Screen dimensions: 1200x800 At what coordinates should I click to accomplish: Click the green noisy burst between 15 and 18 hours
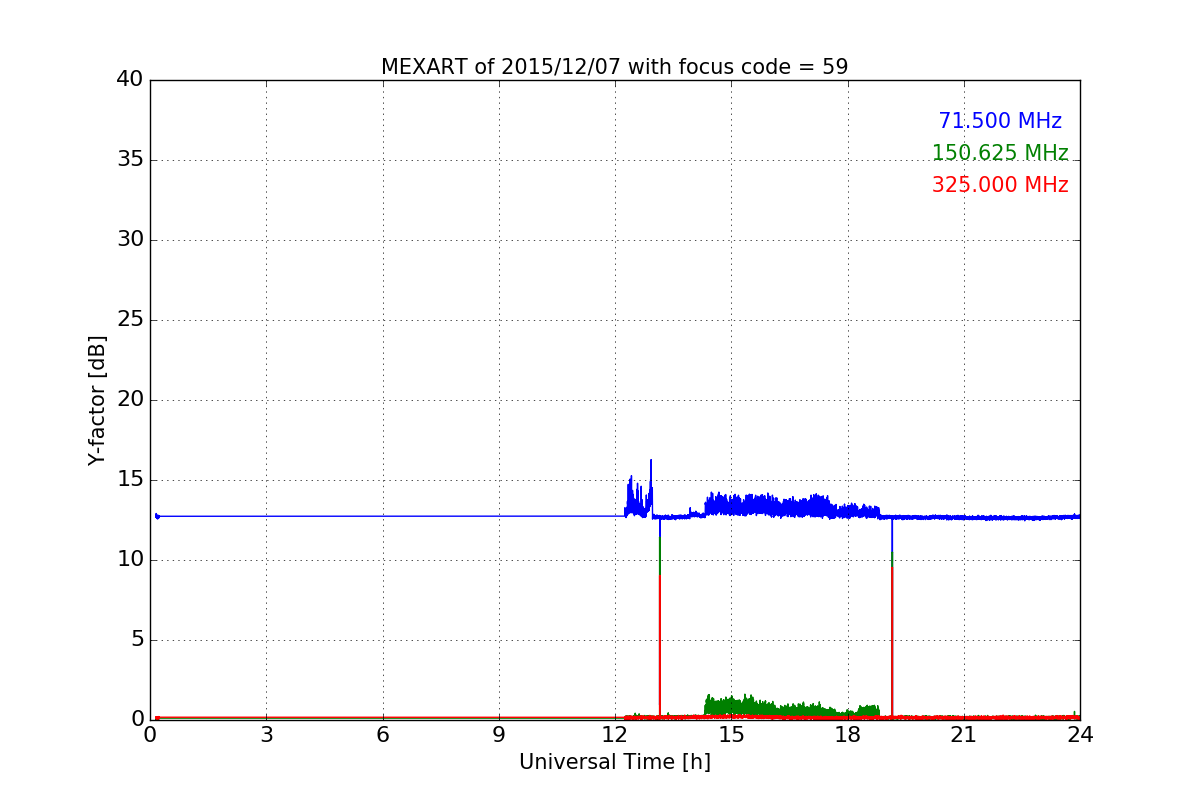[792, 706]
